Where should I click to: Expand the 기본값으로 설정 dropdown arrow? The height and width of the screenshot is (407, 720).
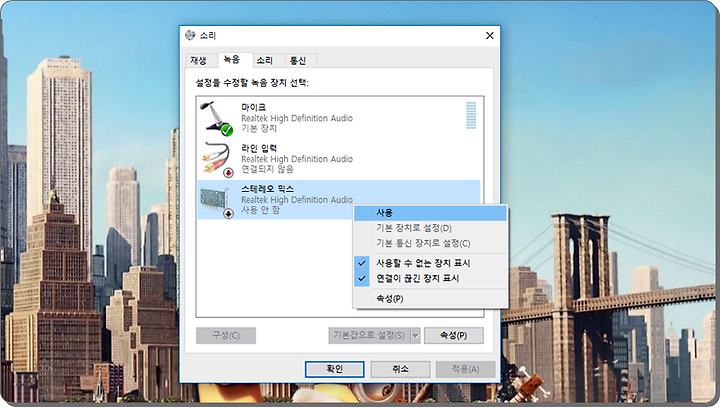pos(416,335)
